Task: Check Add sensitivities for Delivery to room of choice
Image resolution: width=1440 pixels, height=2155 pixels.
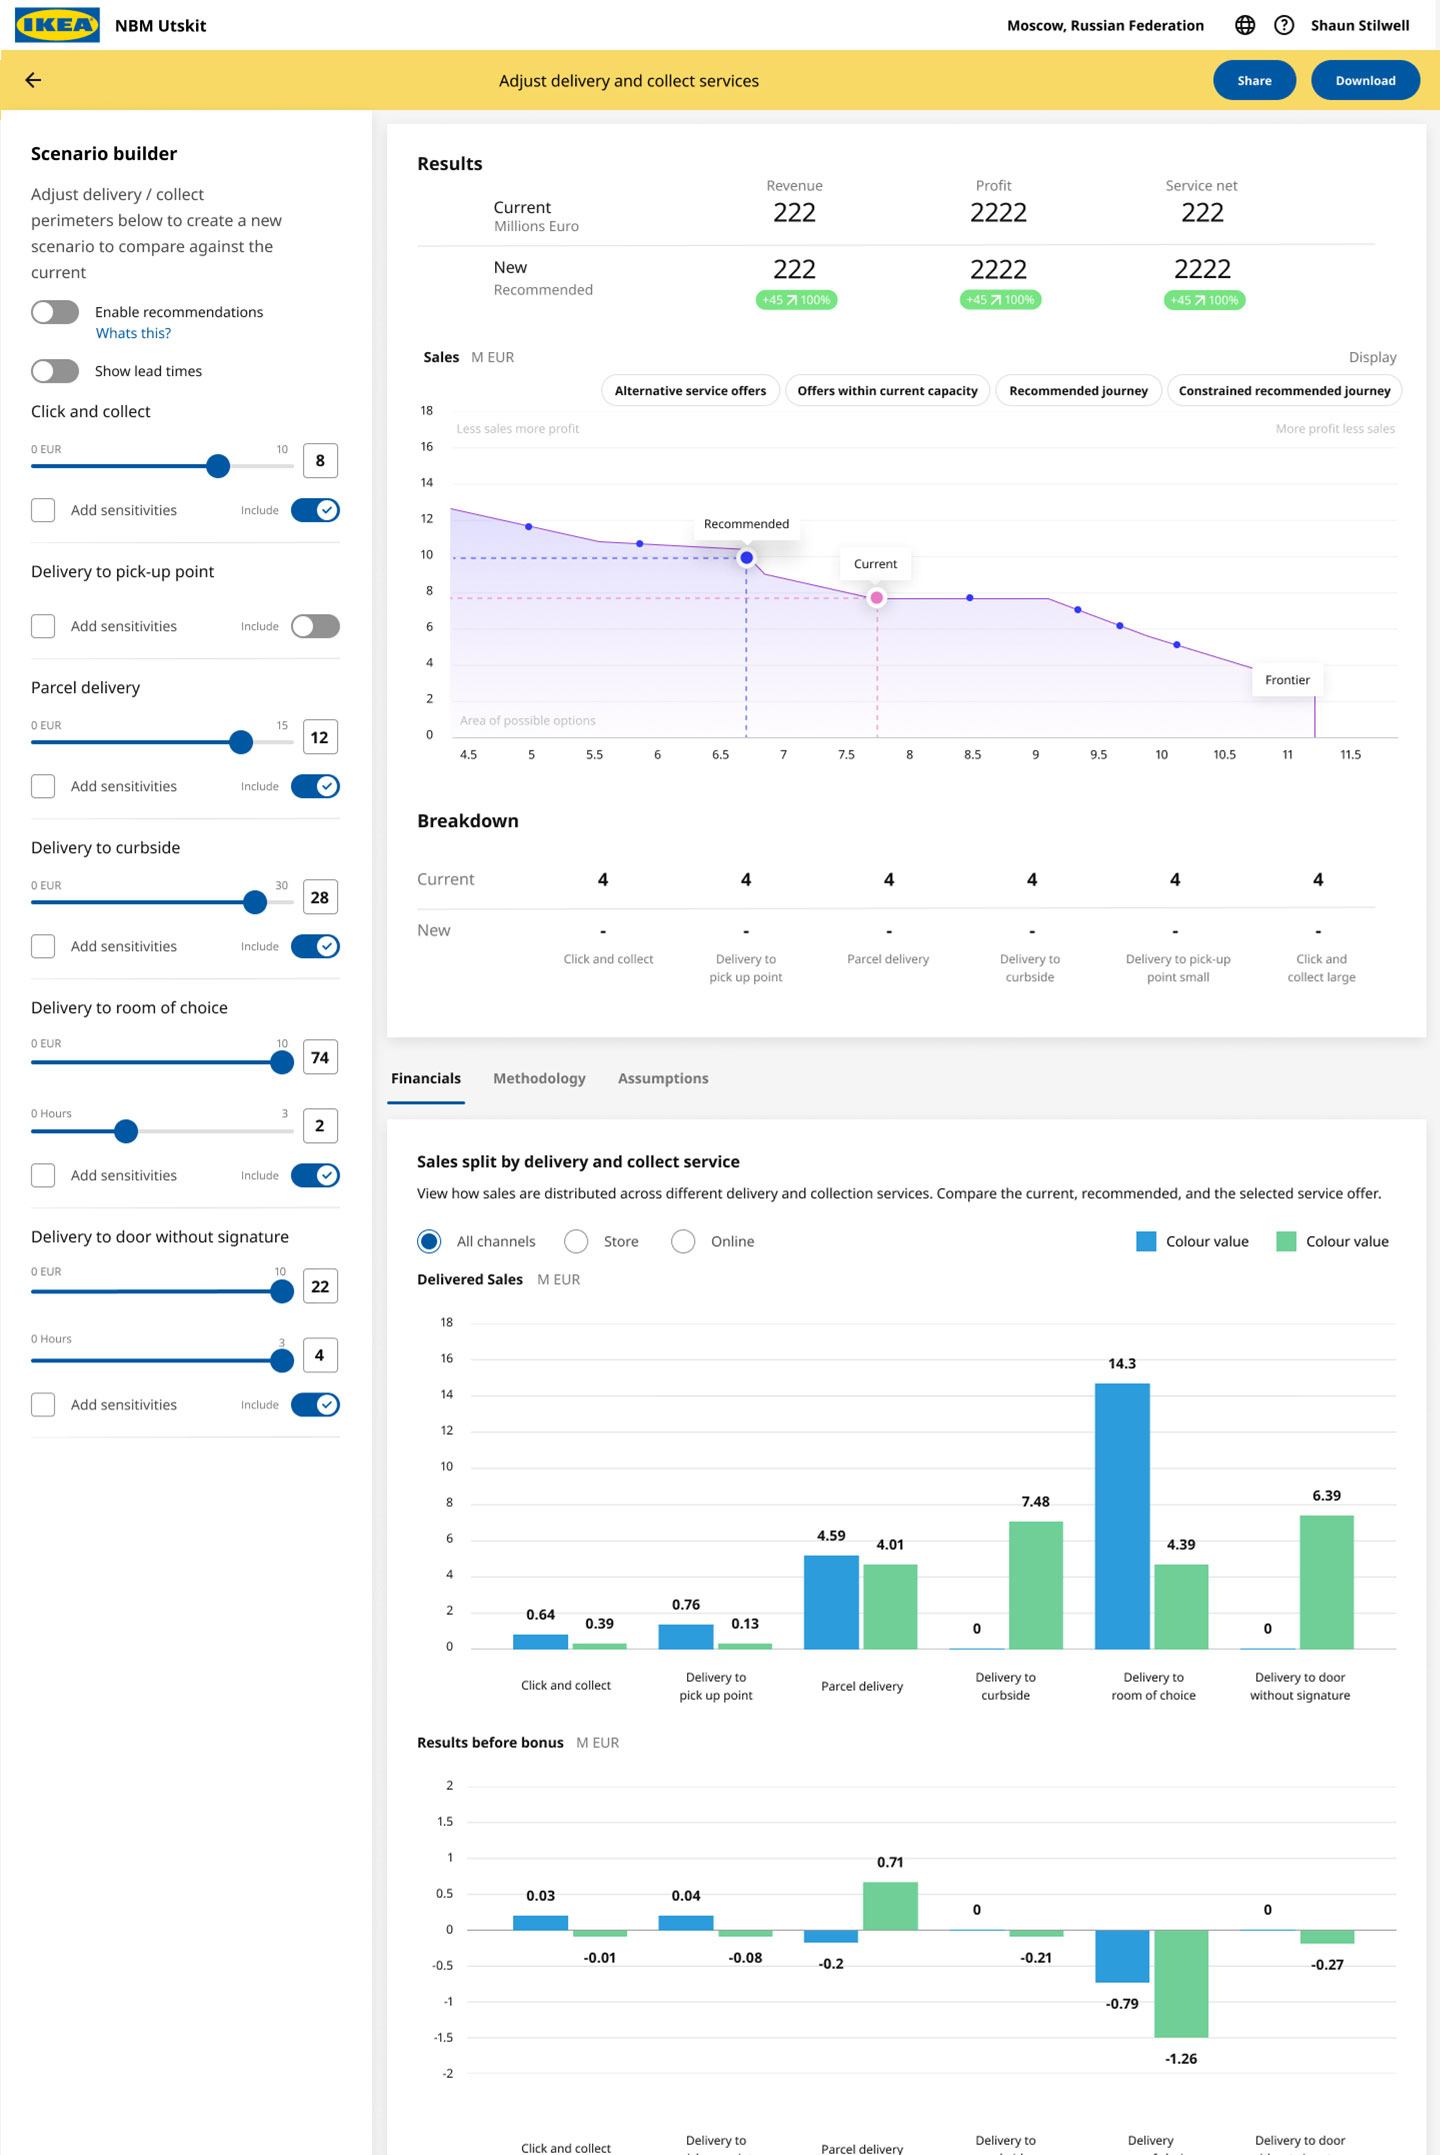Action: click(43, 1175)
